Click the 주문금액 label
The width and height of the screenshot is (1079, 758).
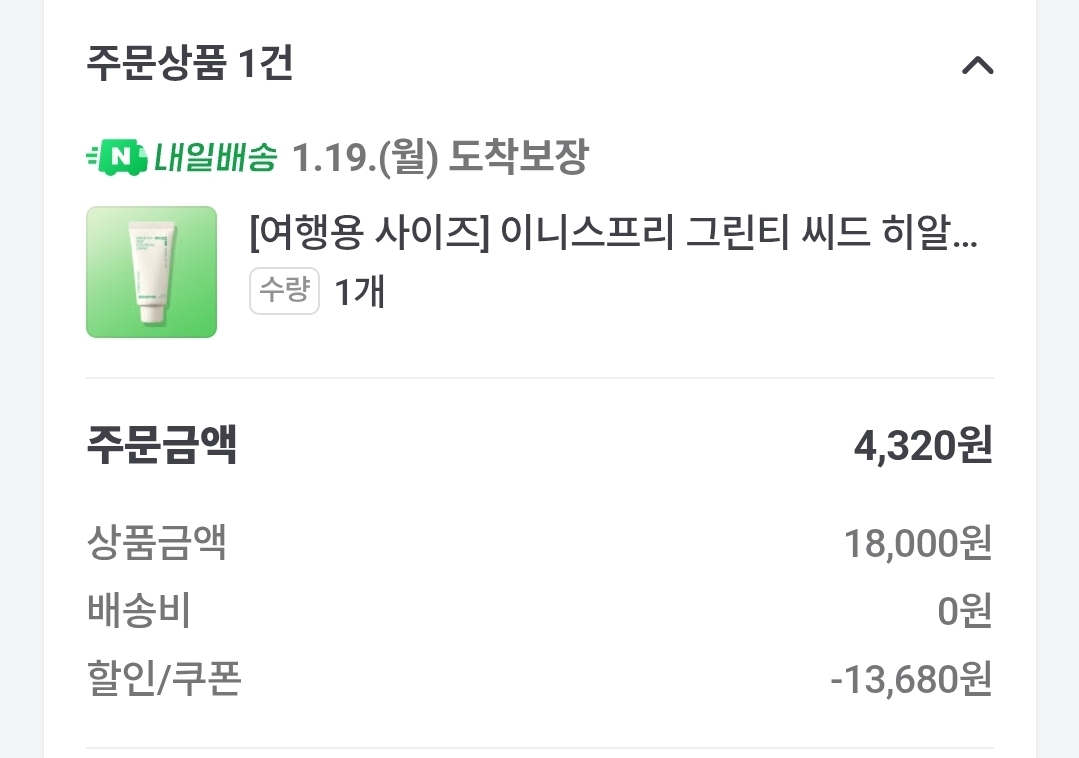click(161, 446)
